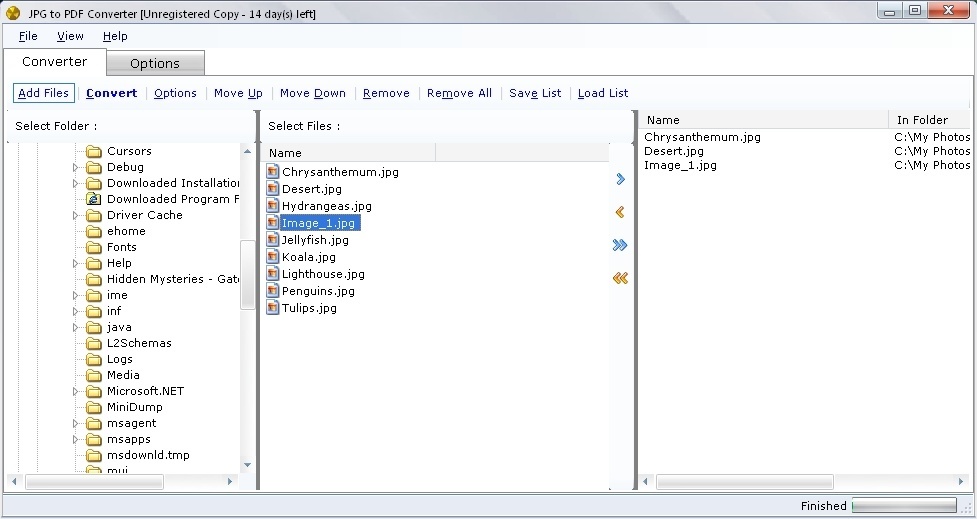Click the Downloaded Program Files special folder icon
The height and width of the screenshot is (519, 977).
click(x=93, y=199)
